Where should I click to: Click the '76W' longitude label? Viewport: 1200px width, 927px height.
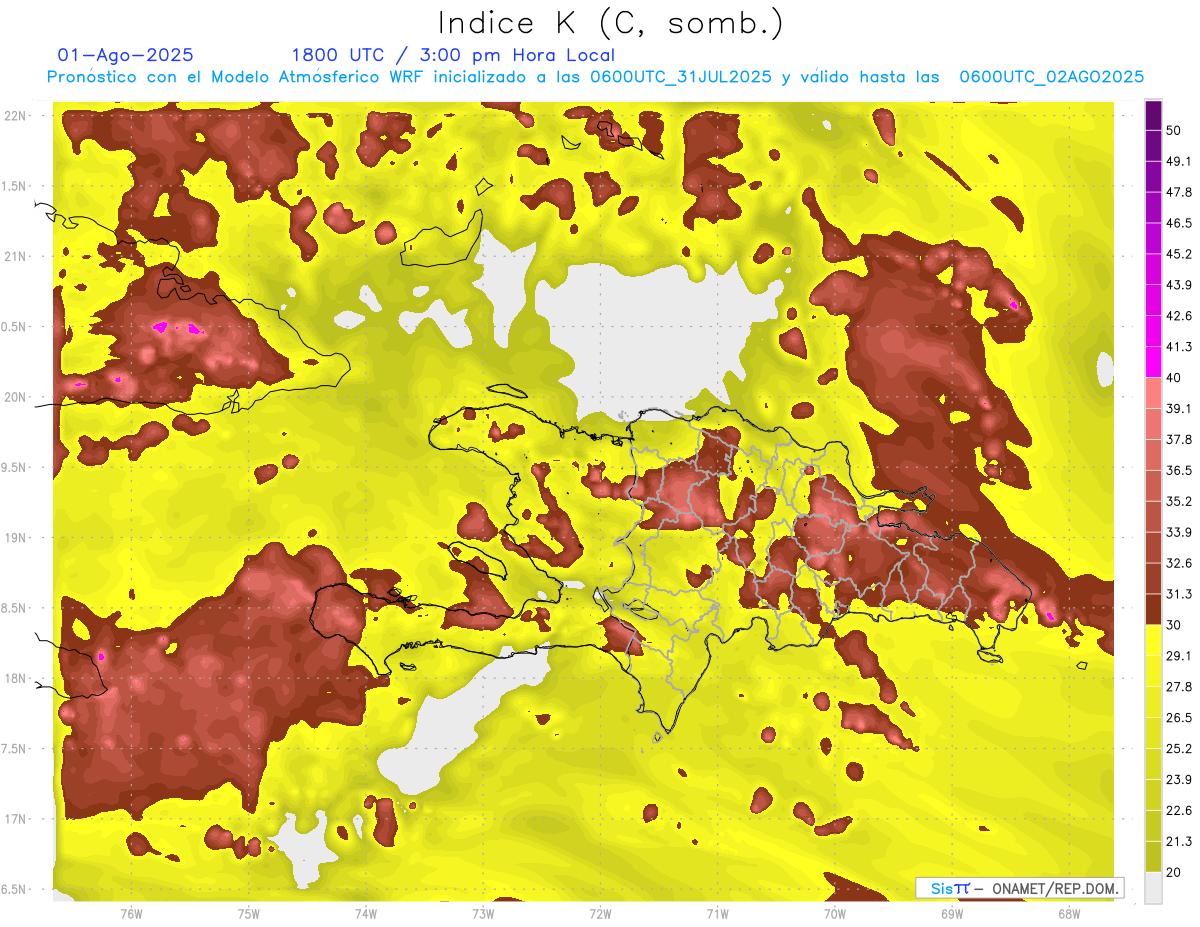(x=131, y=913)
